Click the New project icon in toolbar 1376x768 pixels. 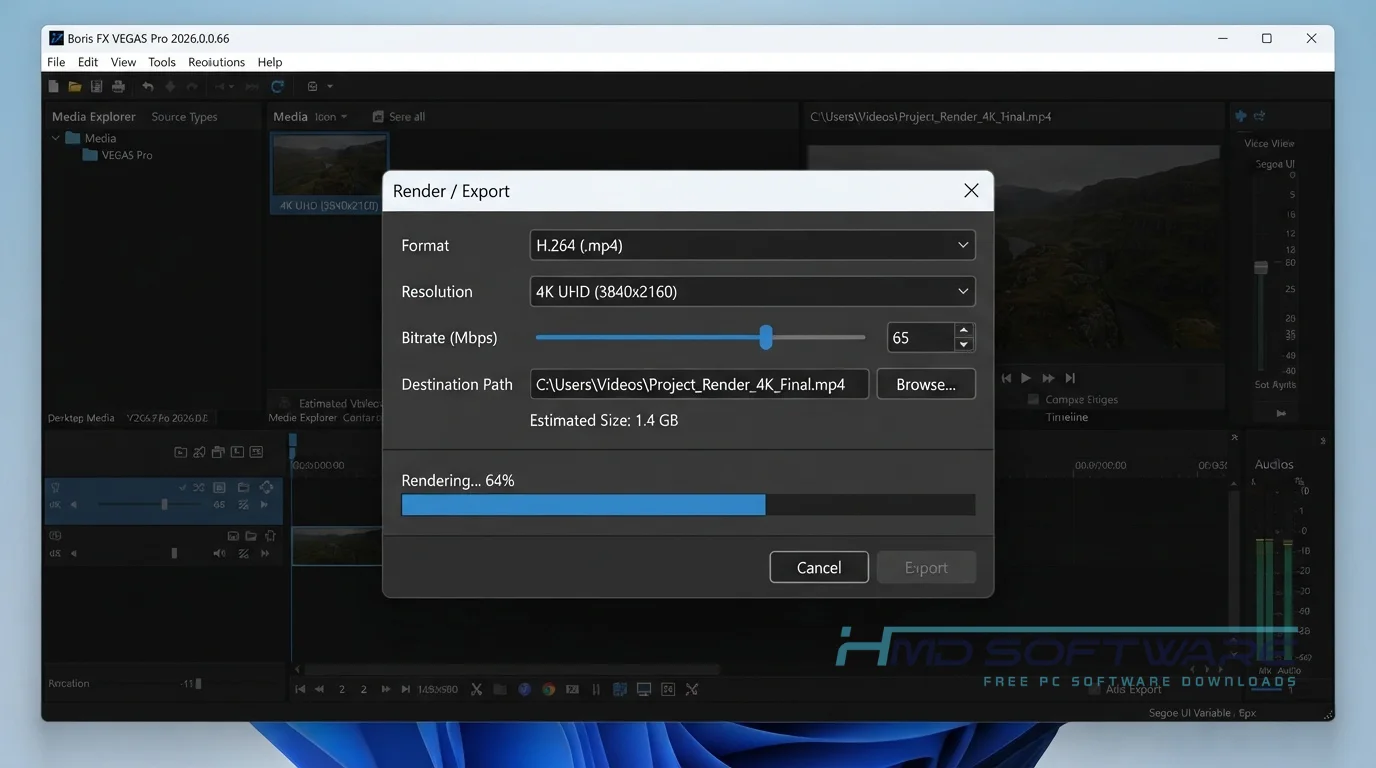(x=54, y=87)
